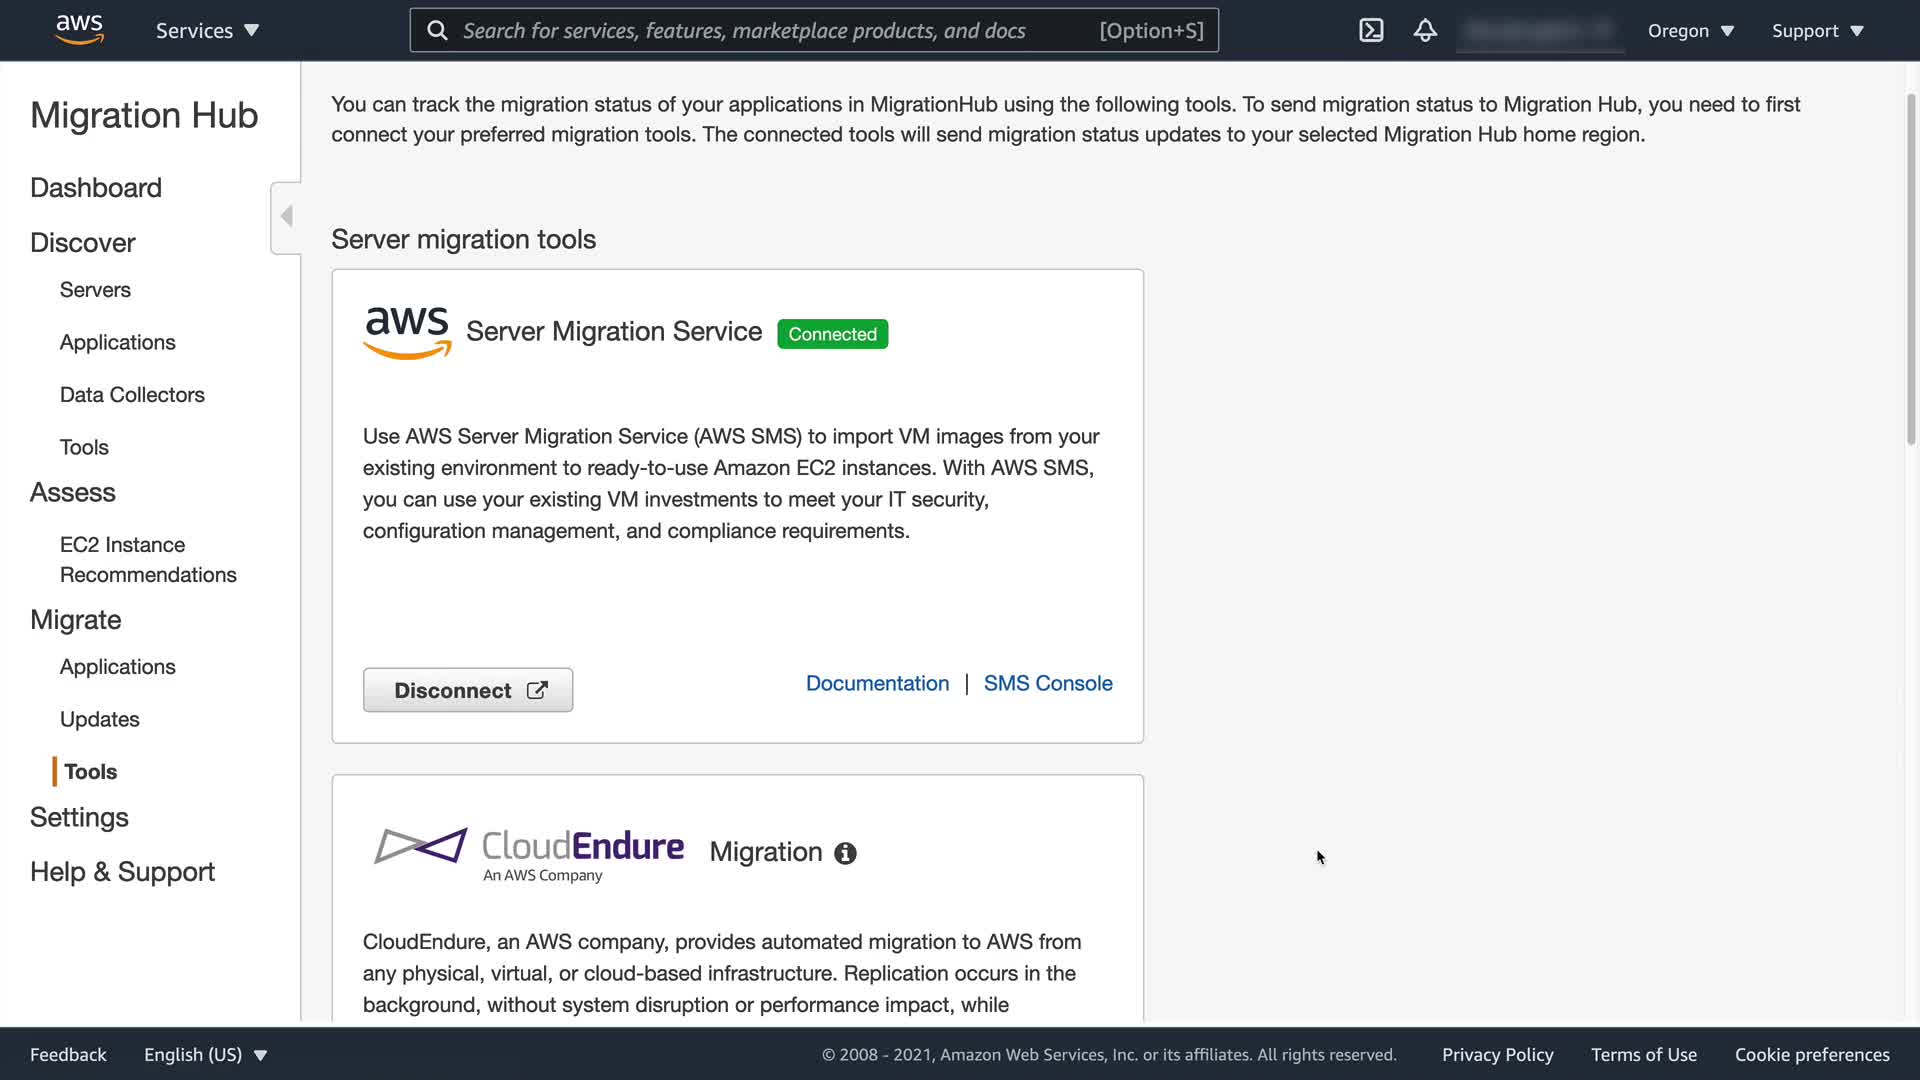Screen dimensions: 1920x1080
Task: Open the Oregon region selector
Action: [x=1690, y=31]
